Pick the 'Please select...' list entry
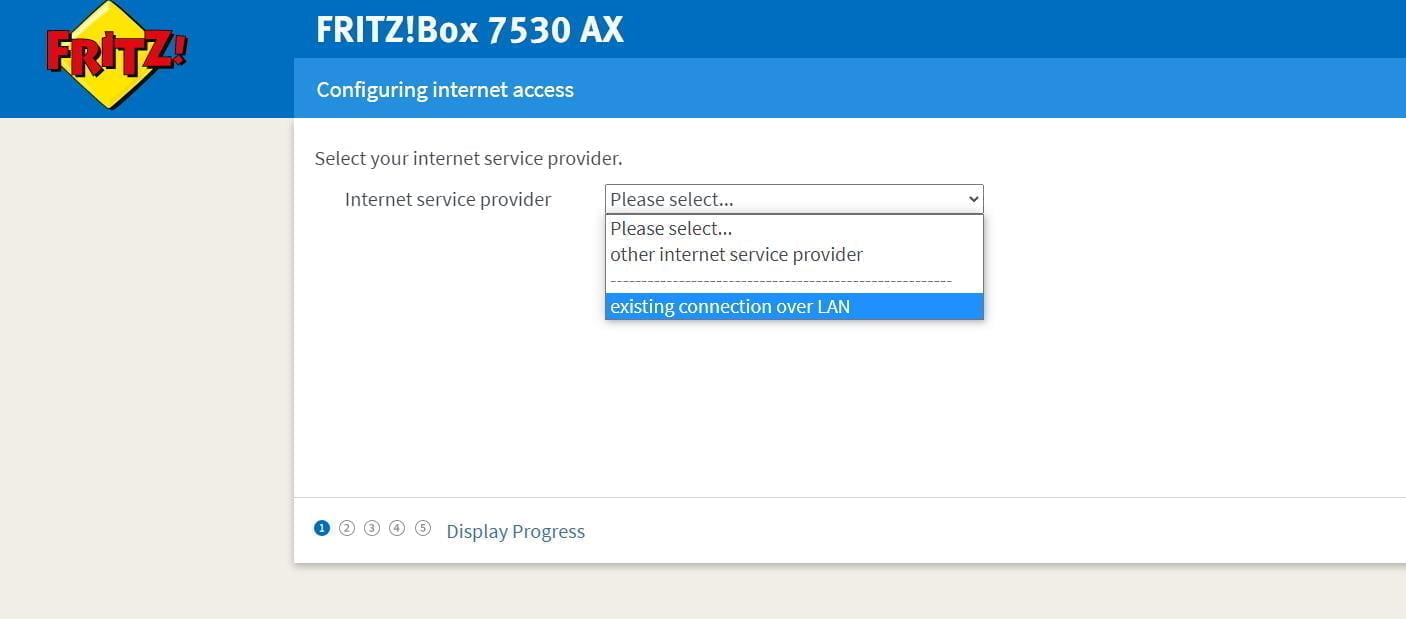Image resolution: width=1406 pixels, height=619 pixels. [x=671, y=228]
